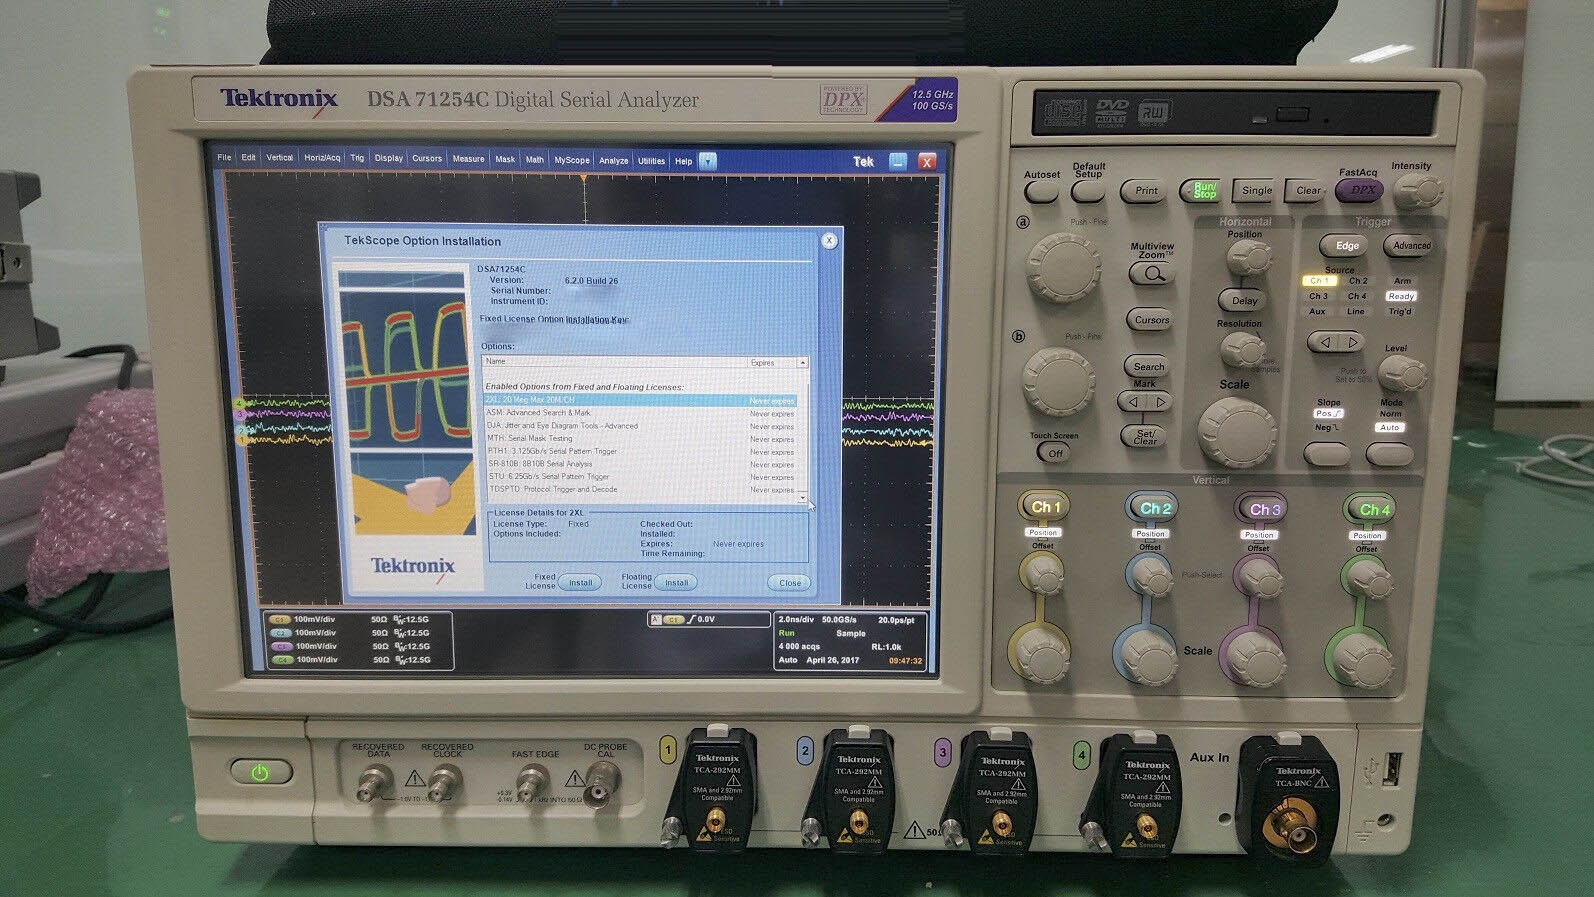Toggle the yellow Ch 1 button

click(1045, 507)
